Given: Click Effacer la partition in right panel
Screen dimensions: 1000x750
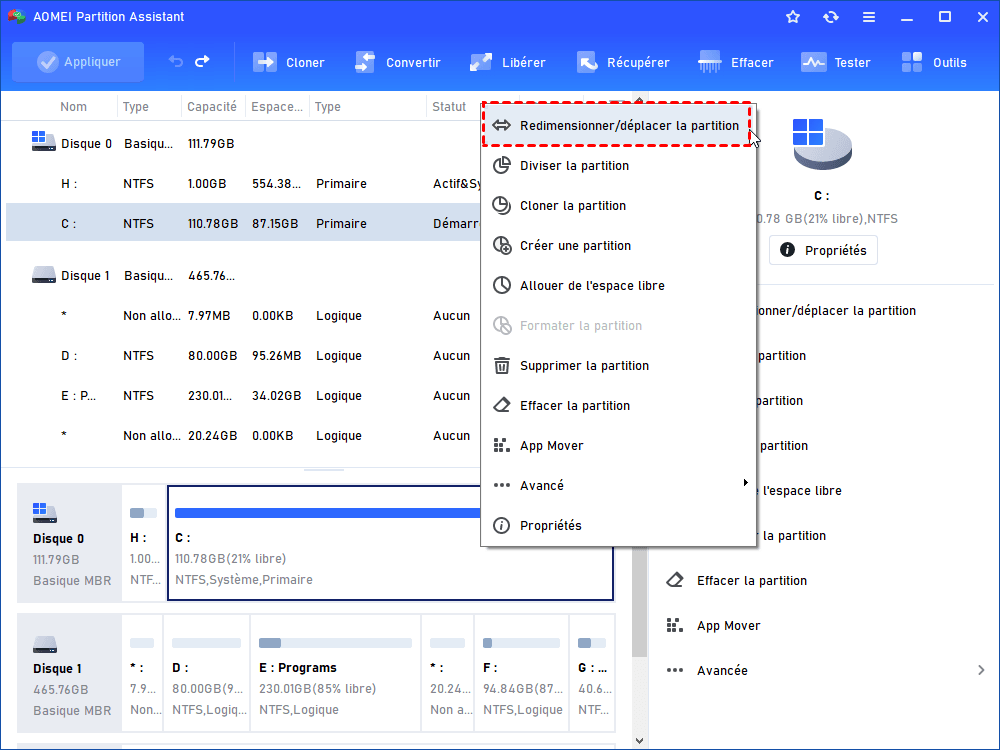Looking at the screenshot, I should (x=751, y=580).
